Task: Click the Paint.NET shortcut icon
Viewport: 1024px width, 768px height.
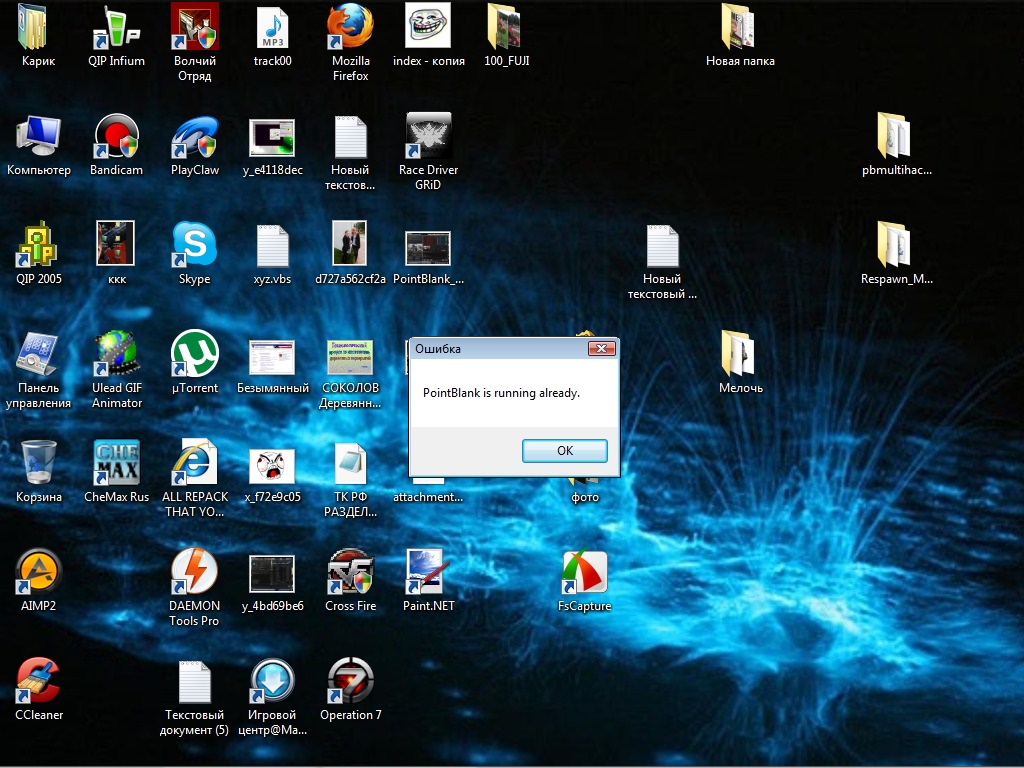Action: 428,571
